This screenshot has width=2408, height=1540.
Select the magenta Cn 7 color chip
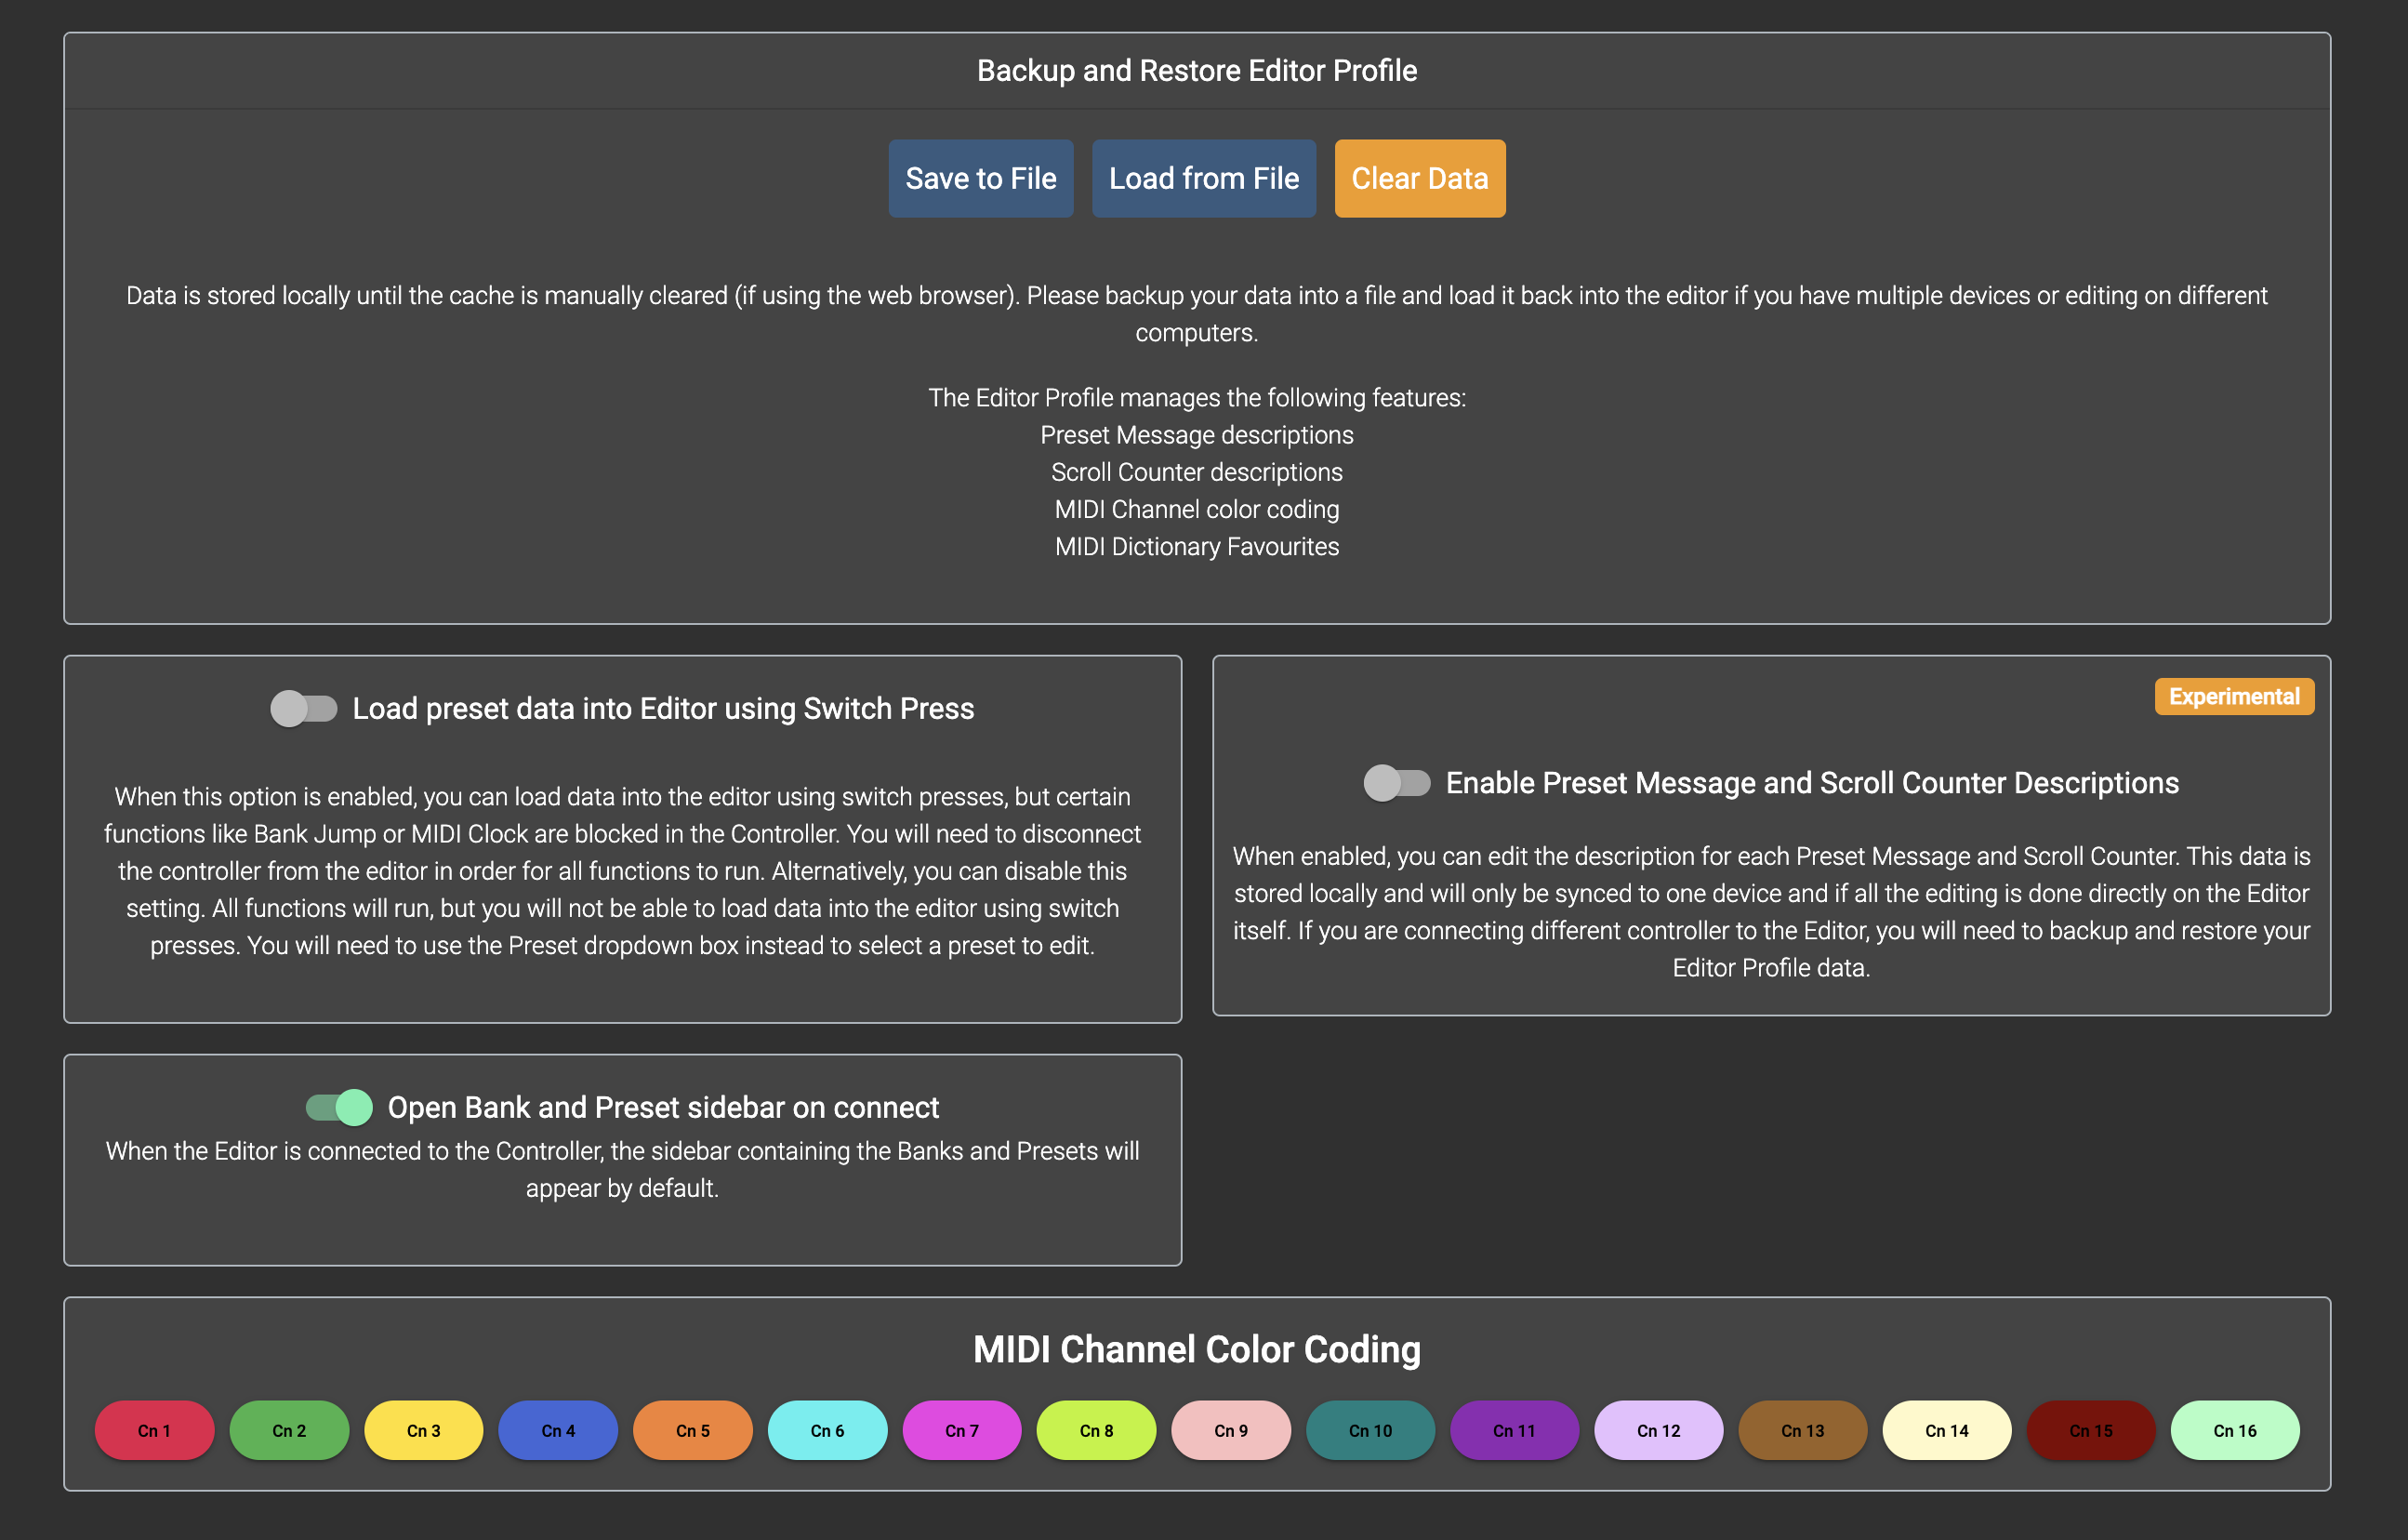pyautogui.click(x=961, y=1430)
